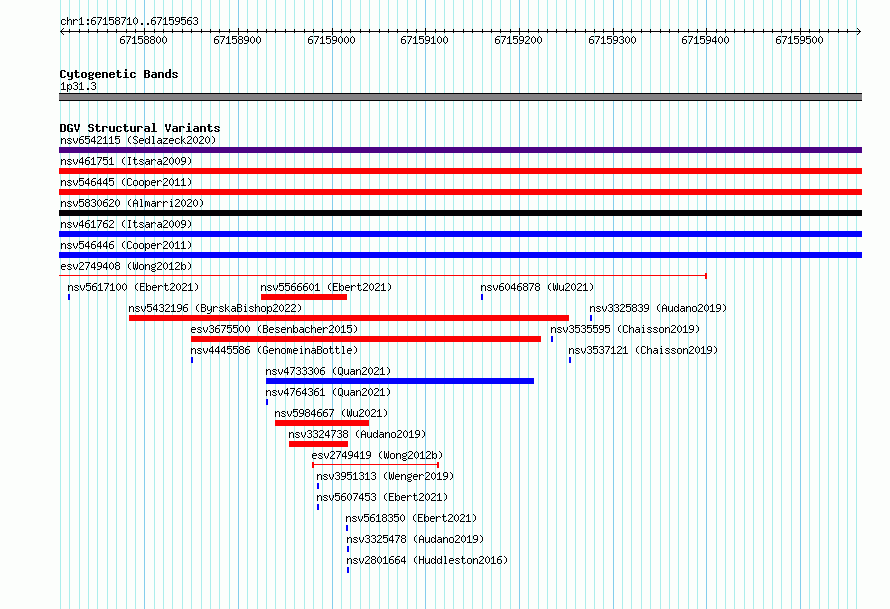Click ruler position 67158800

[144, 40]
